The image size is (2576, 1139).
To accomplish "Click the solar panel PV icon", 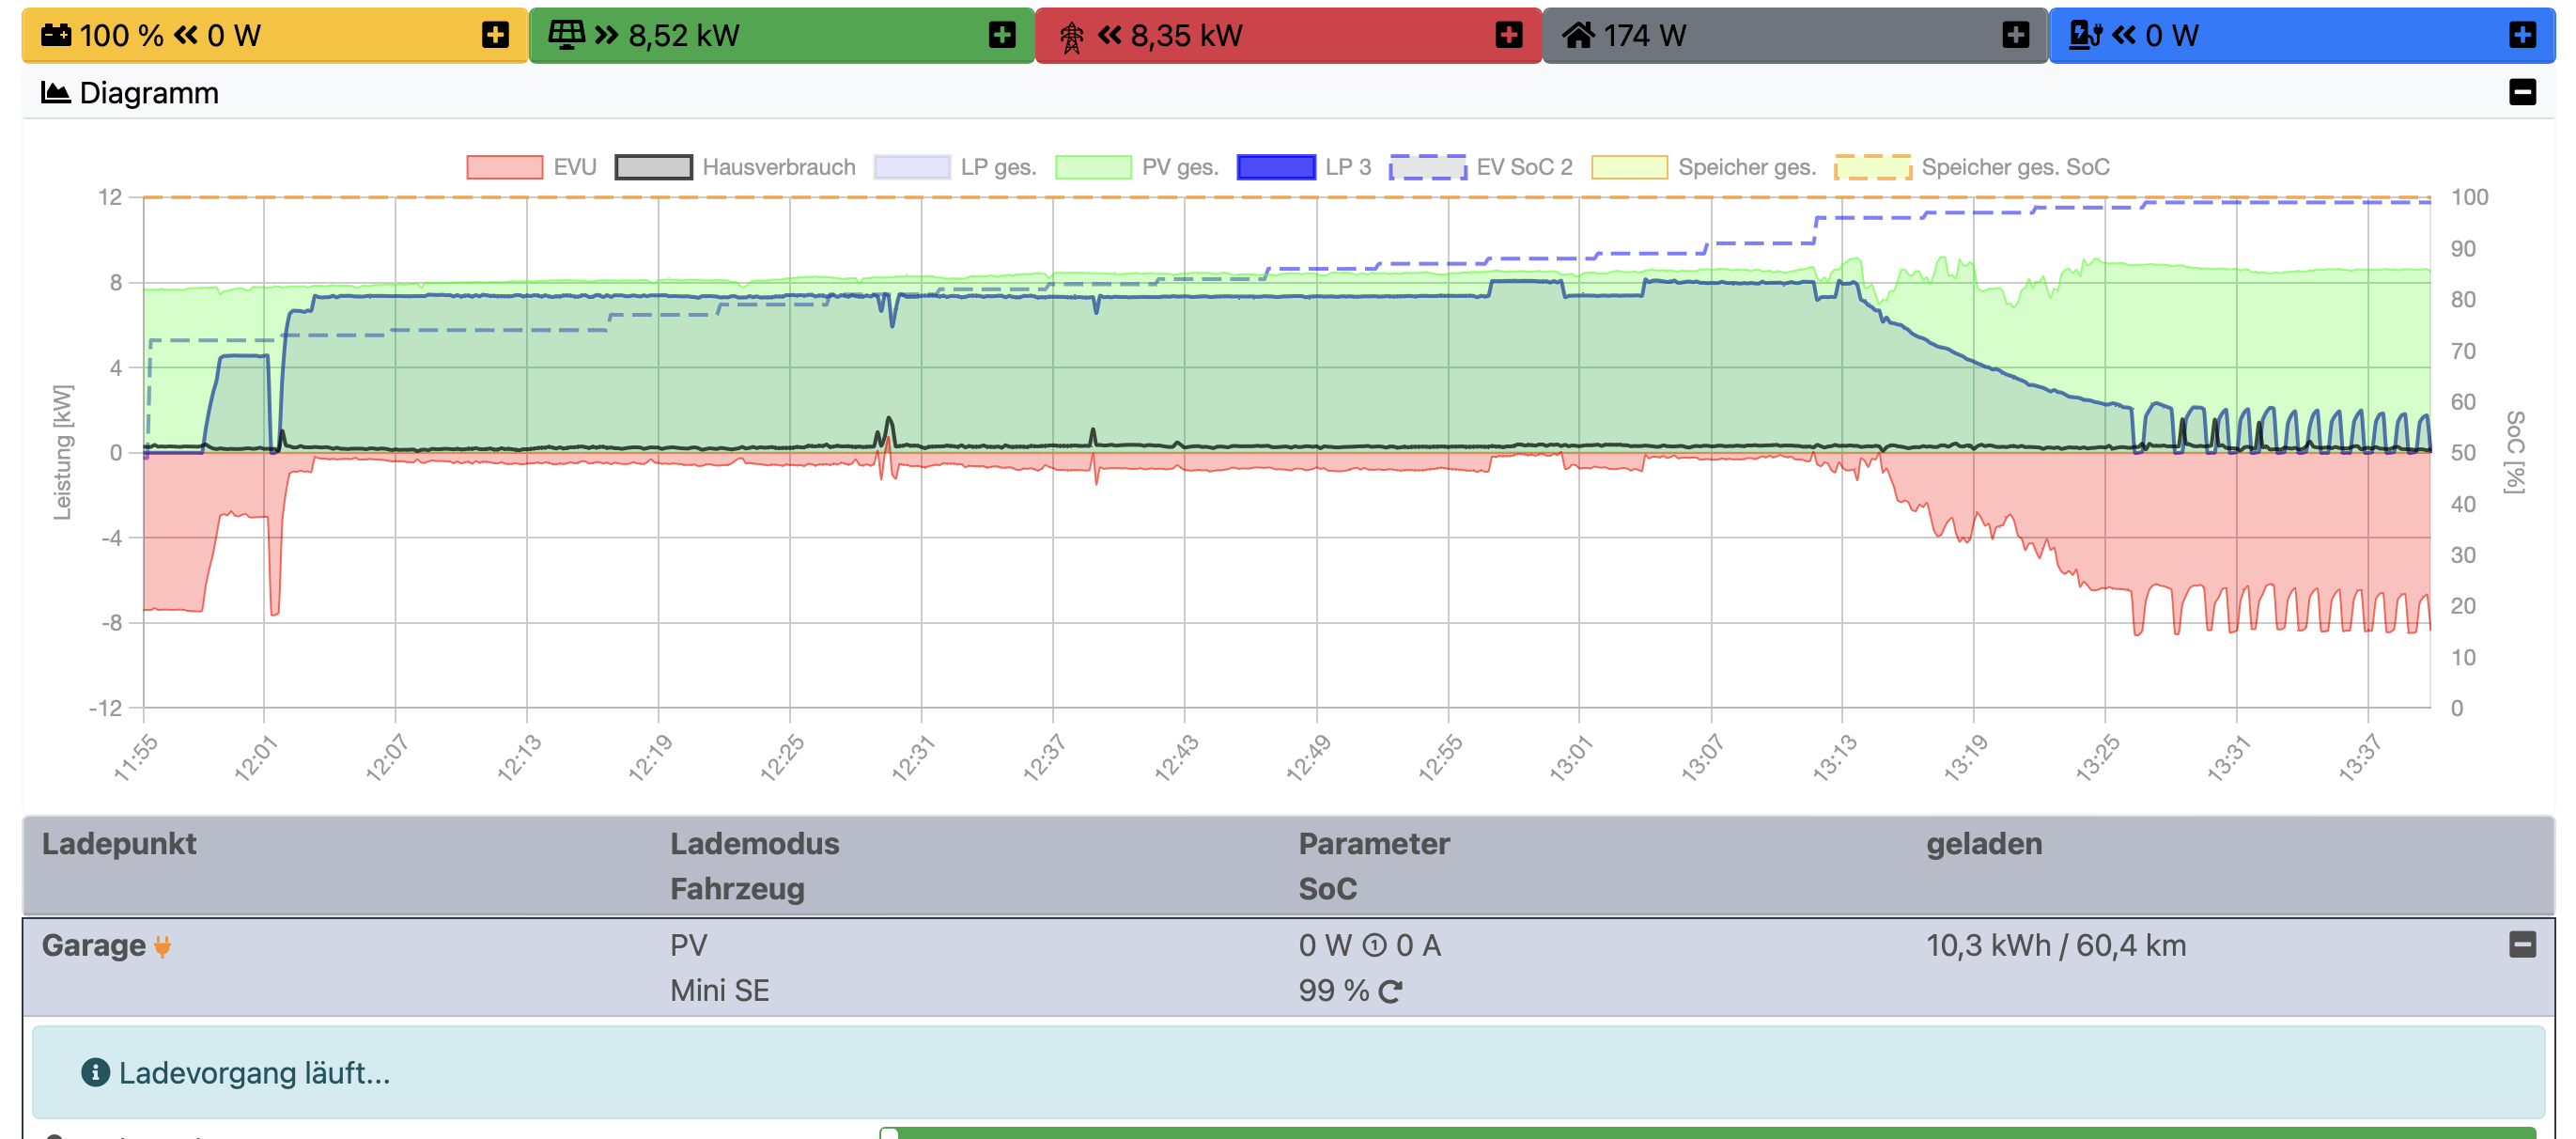I will tap(566, 35).
